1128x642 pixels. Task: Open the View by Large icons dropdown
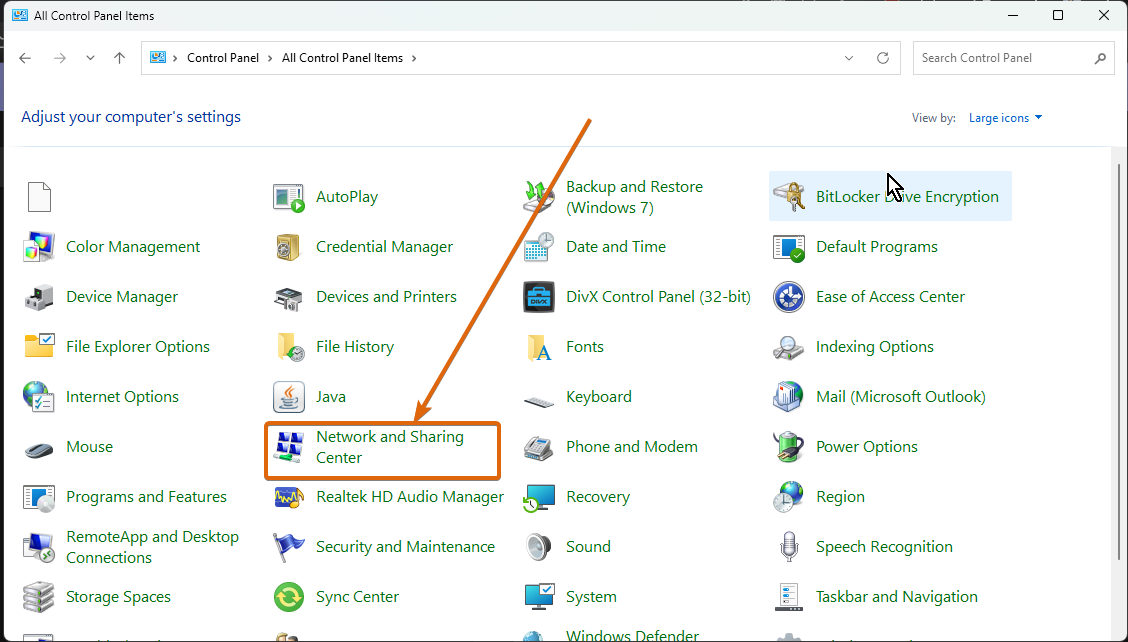(x=1005, y=118)
